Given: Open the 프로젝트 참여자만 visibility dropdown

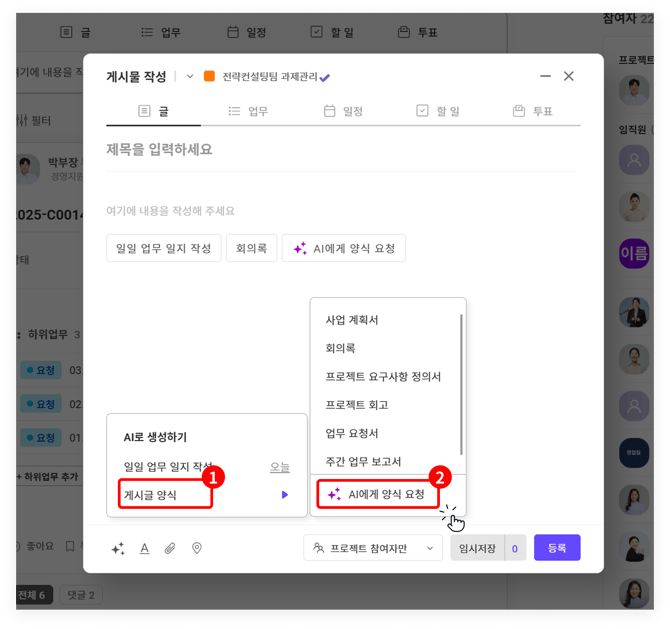Looking at the screenshot, I should click(x=373, y=548).
